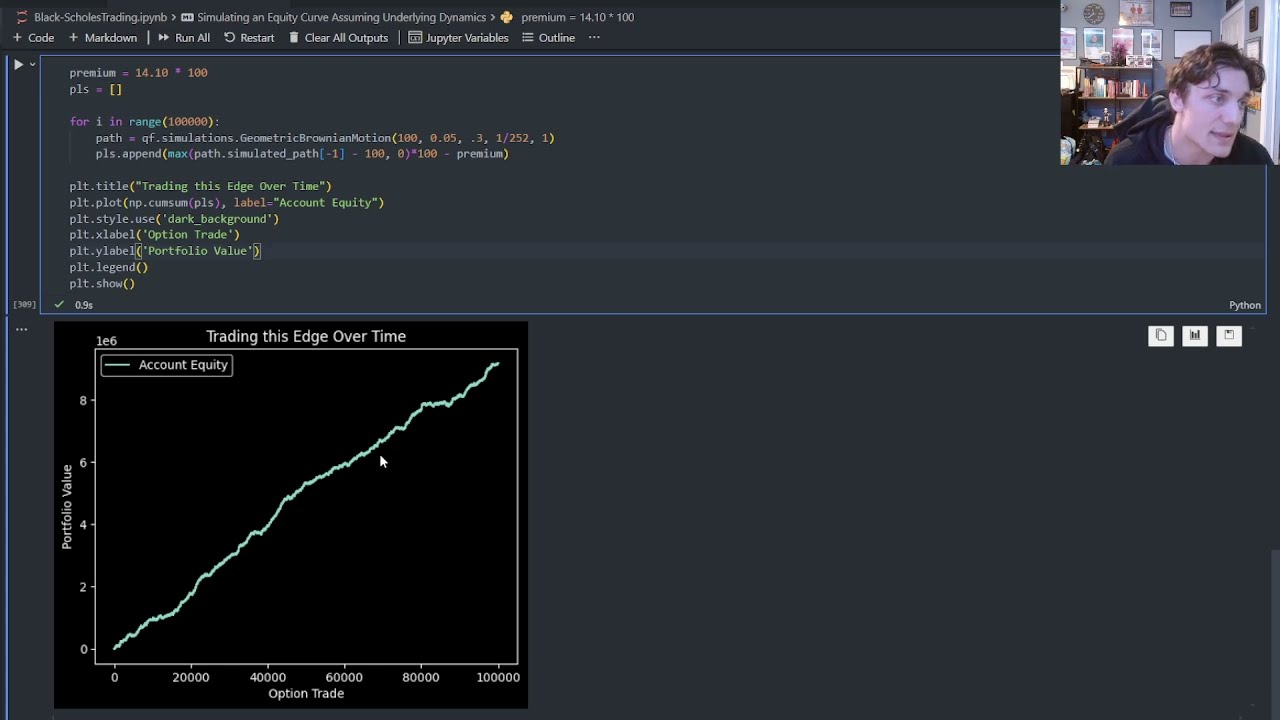Clear All Outputs of the notebook

[338, 38]
